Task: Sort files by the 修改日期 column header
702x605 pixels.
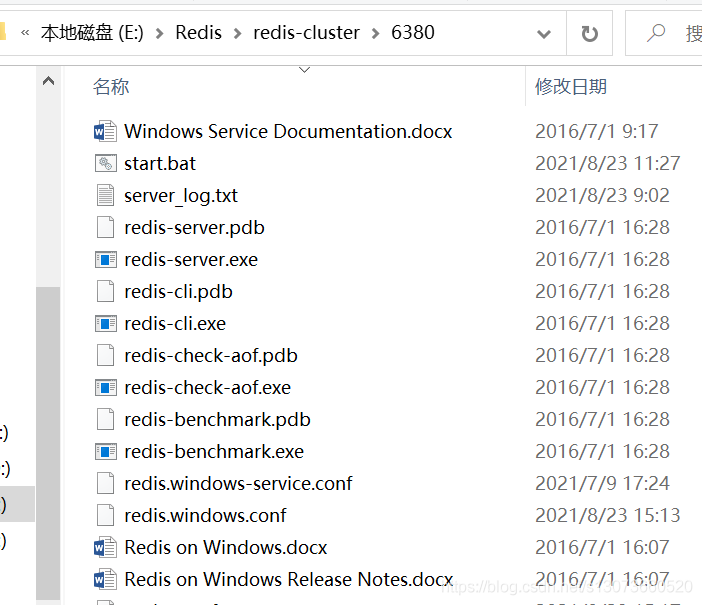Action: coord(571,87)
